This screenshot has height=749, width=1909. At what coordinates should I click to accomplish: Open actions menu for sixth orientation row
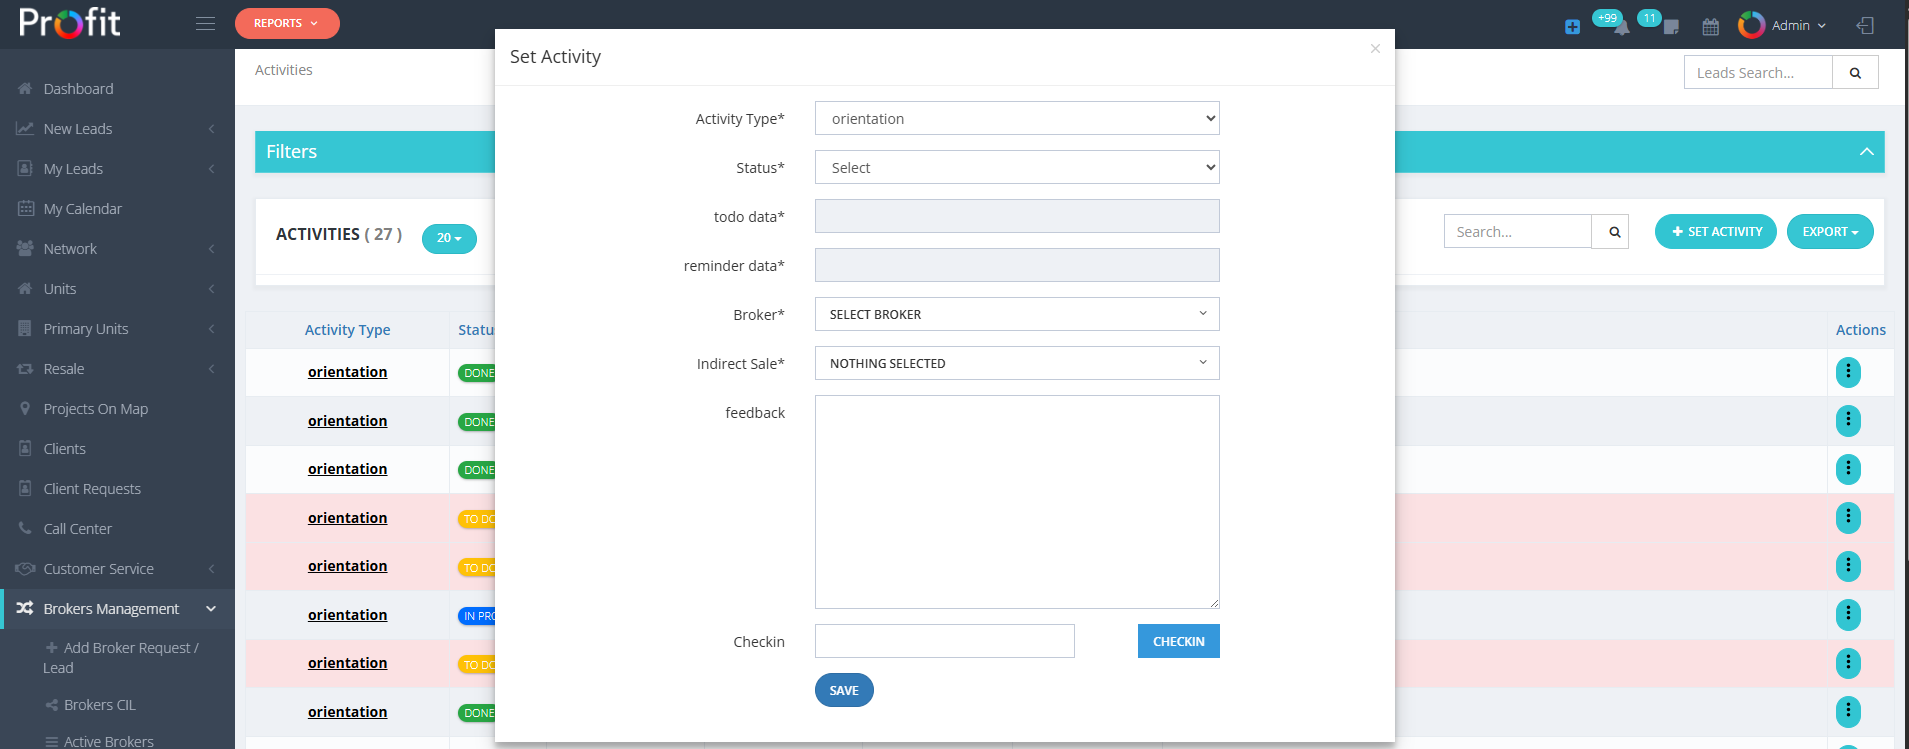(1848, 615)
